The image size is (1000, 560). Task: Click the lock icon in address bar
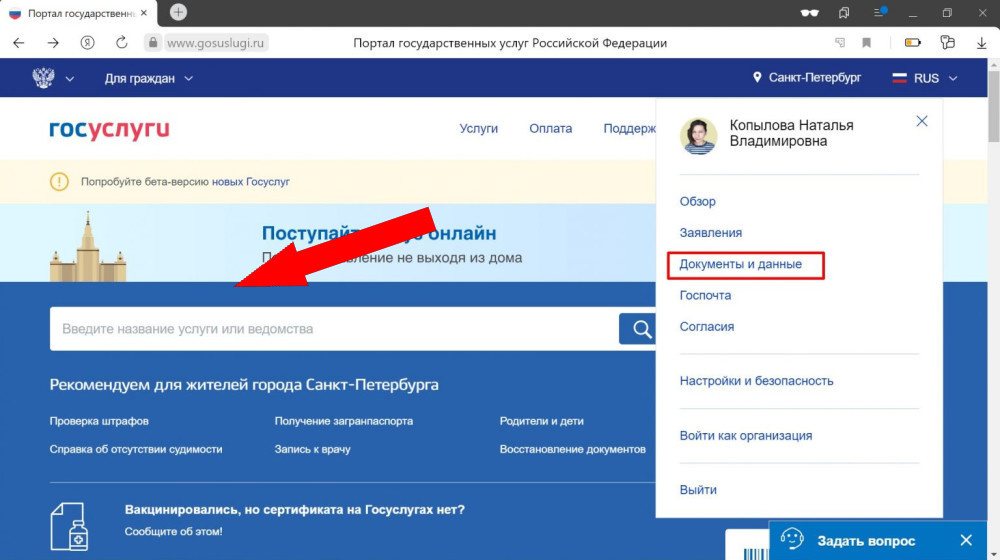pos(152,43)
